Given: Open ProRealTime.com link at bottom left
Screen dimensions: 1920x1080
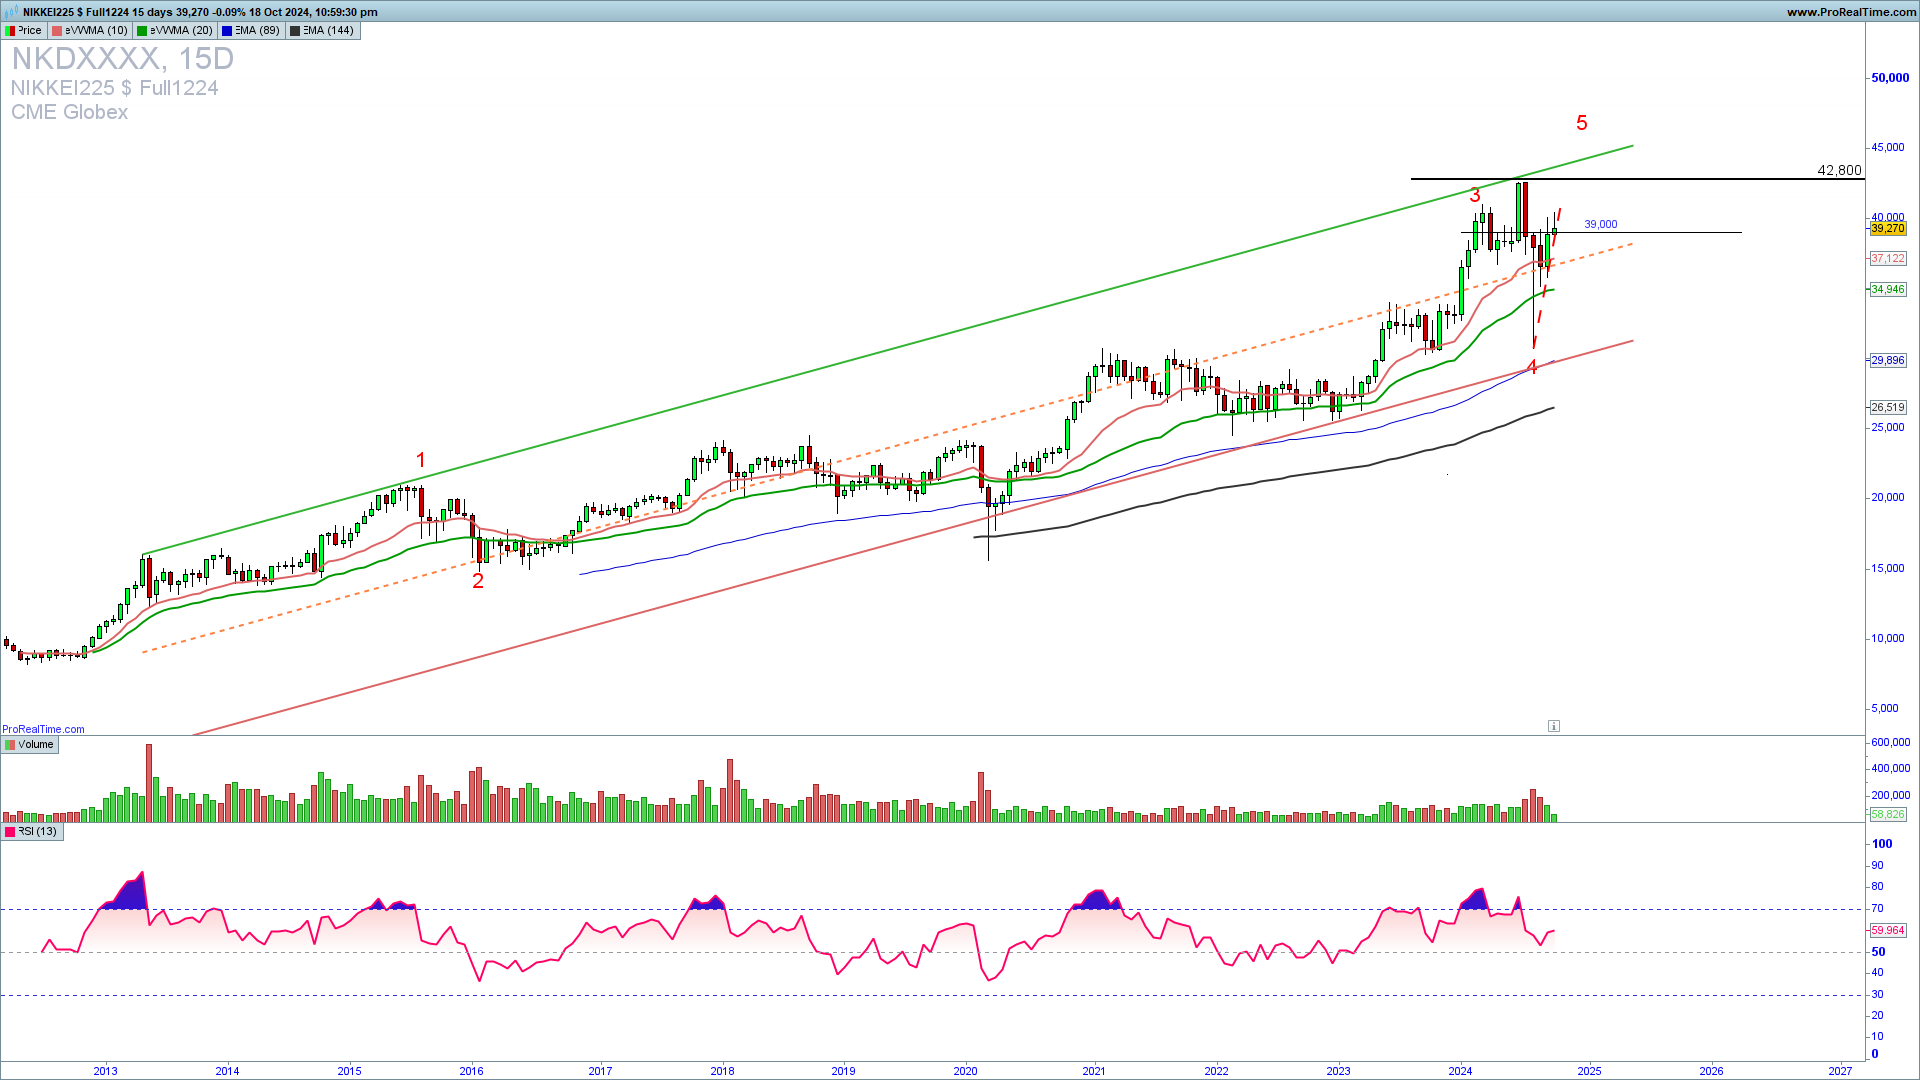Looking at the screenshot, I should tap(43, 729).
